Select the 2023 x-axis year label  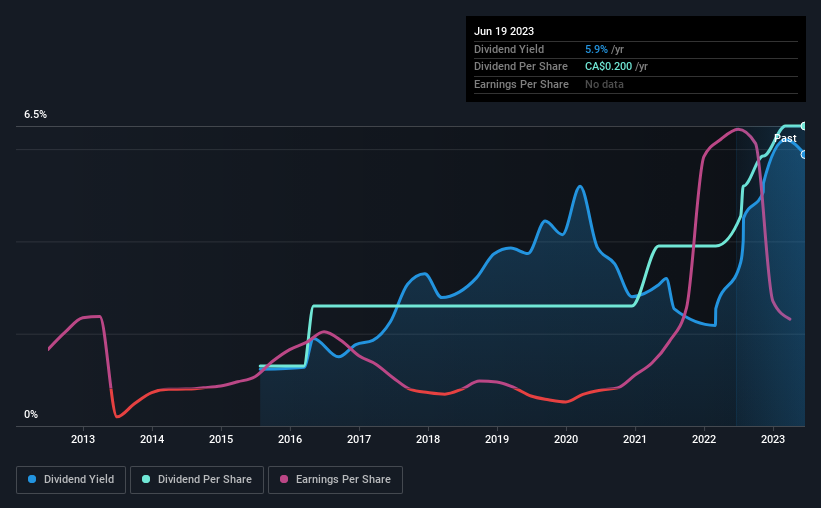click(772, 439)
